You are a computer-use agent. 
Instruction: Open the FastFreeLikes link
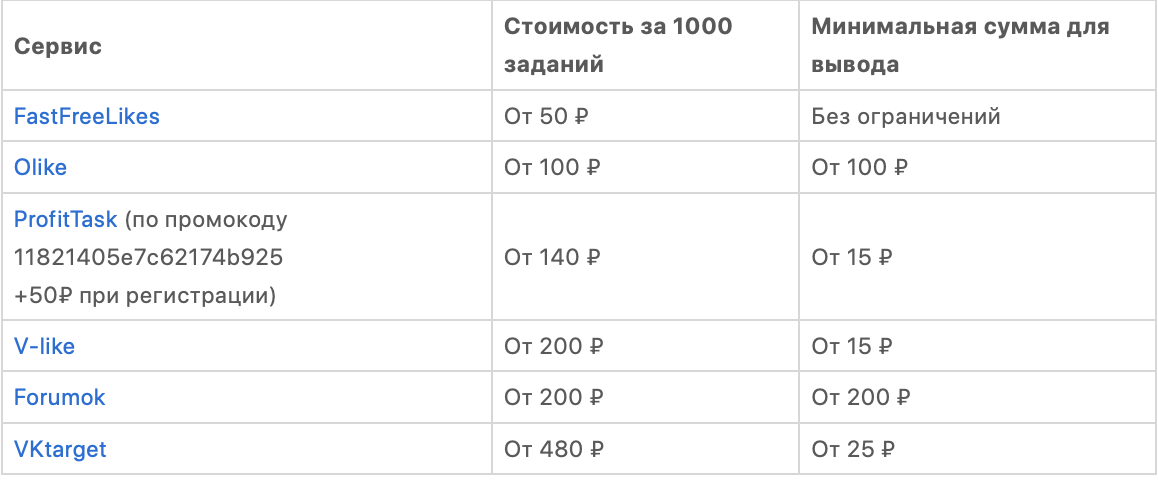(86, 116)
